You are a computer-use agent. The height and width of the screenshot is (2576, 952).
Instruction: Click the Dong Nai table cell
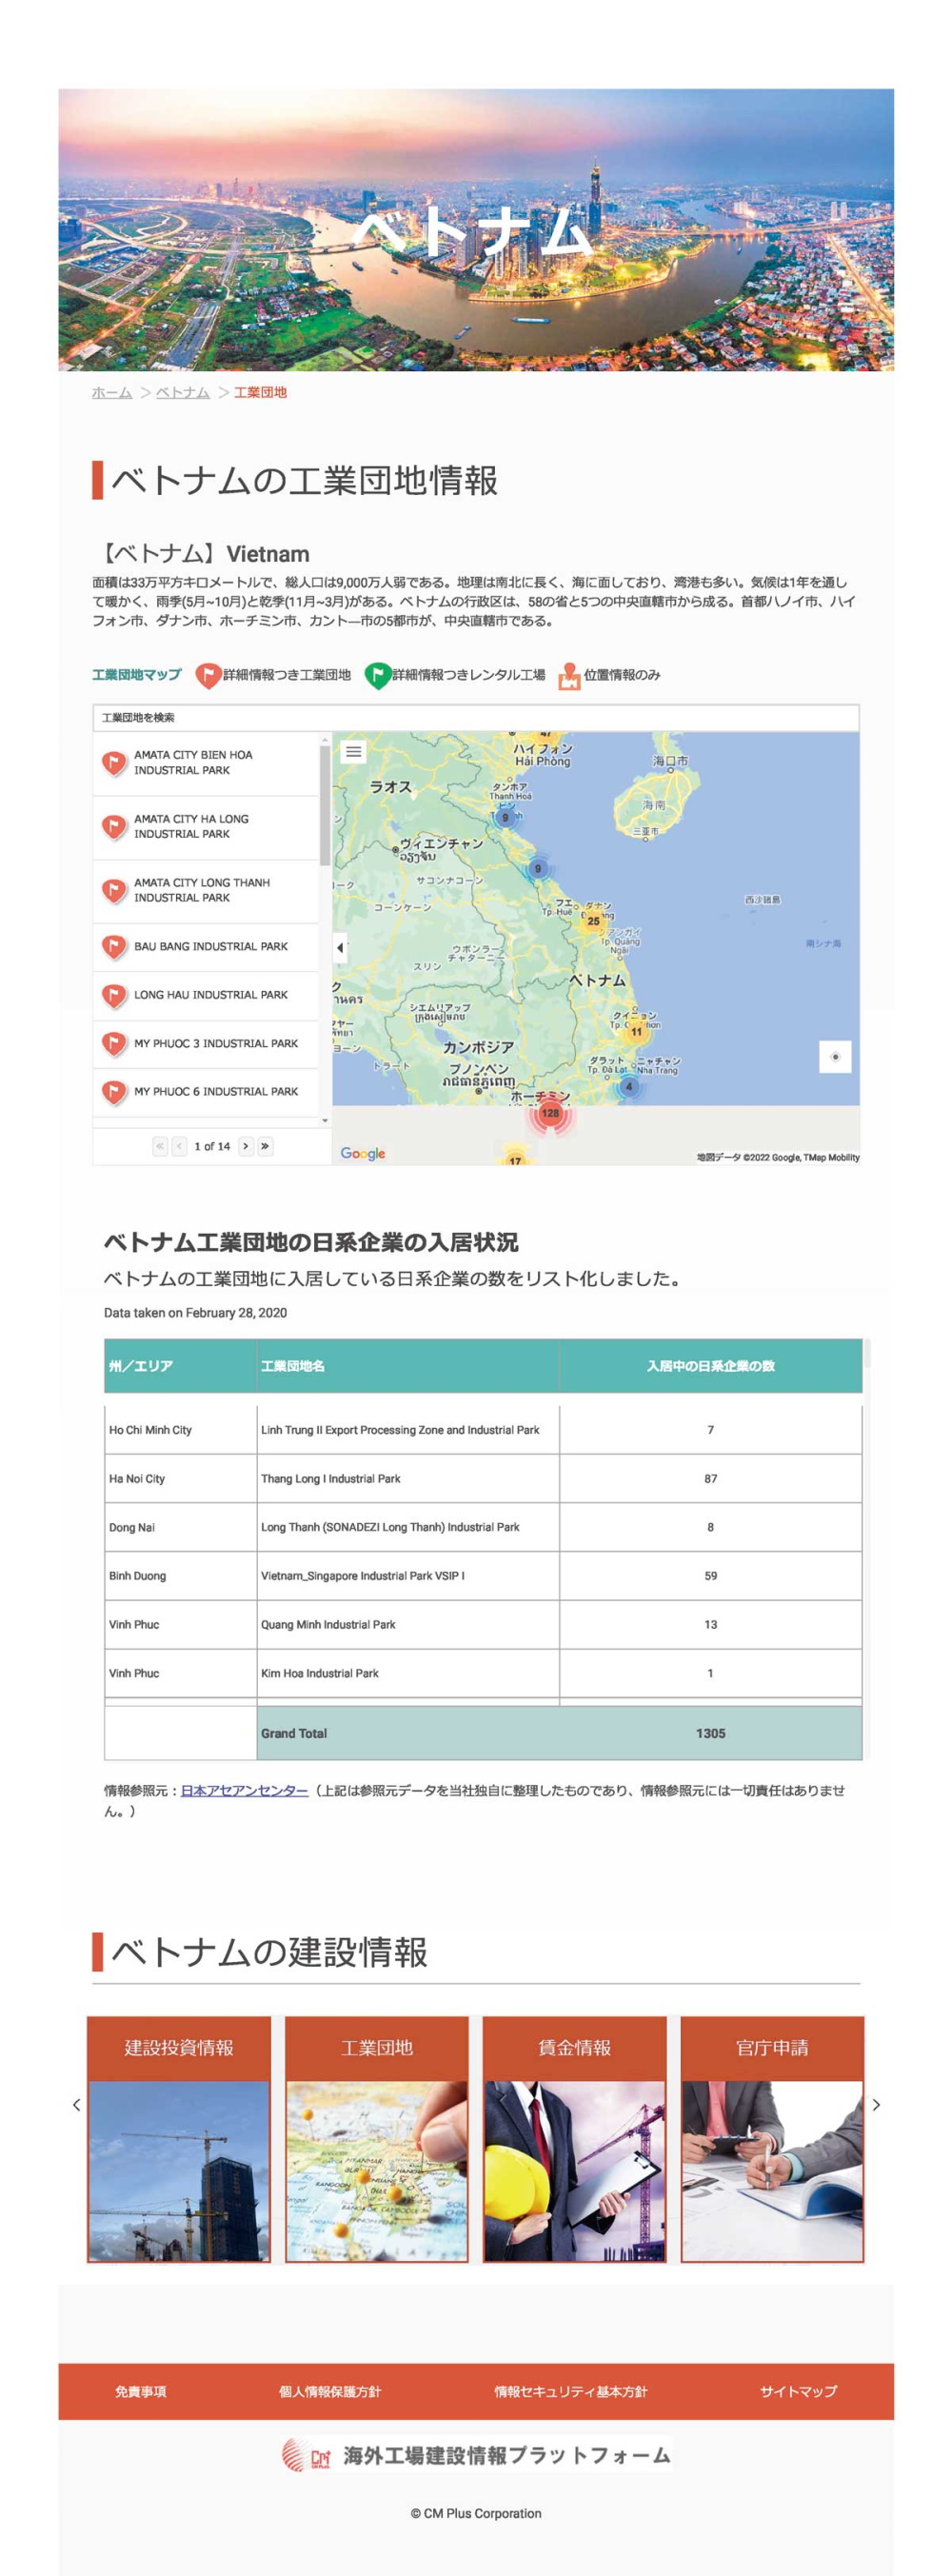pyautogui.click(x=180, y=1527)
